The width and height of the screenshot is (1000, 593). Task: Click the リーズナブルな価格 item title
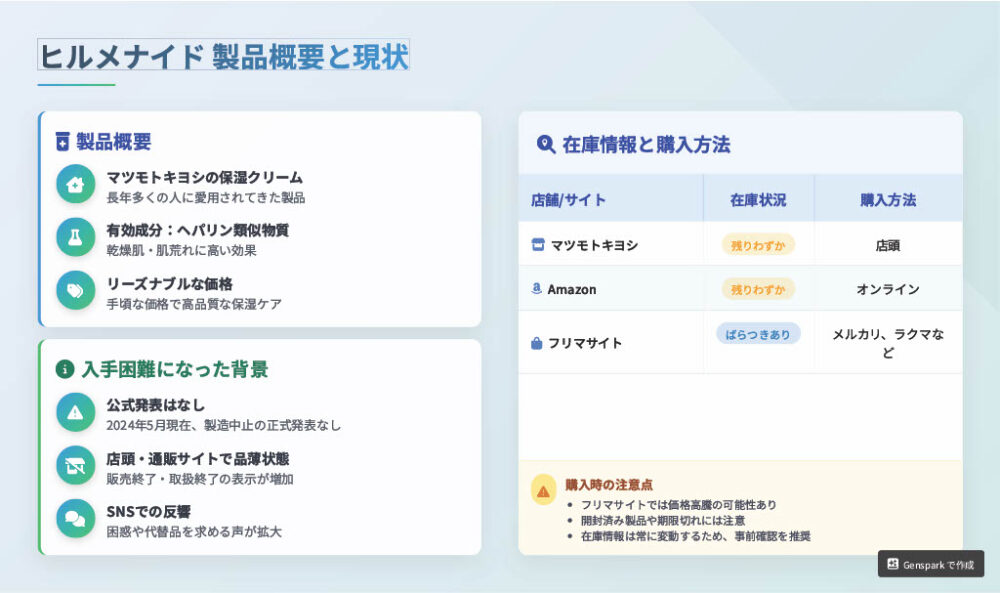point(169,283)
